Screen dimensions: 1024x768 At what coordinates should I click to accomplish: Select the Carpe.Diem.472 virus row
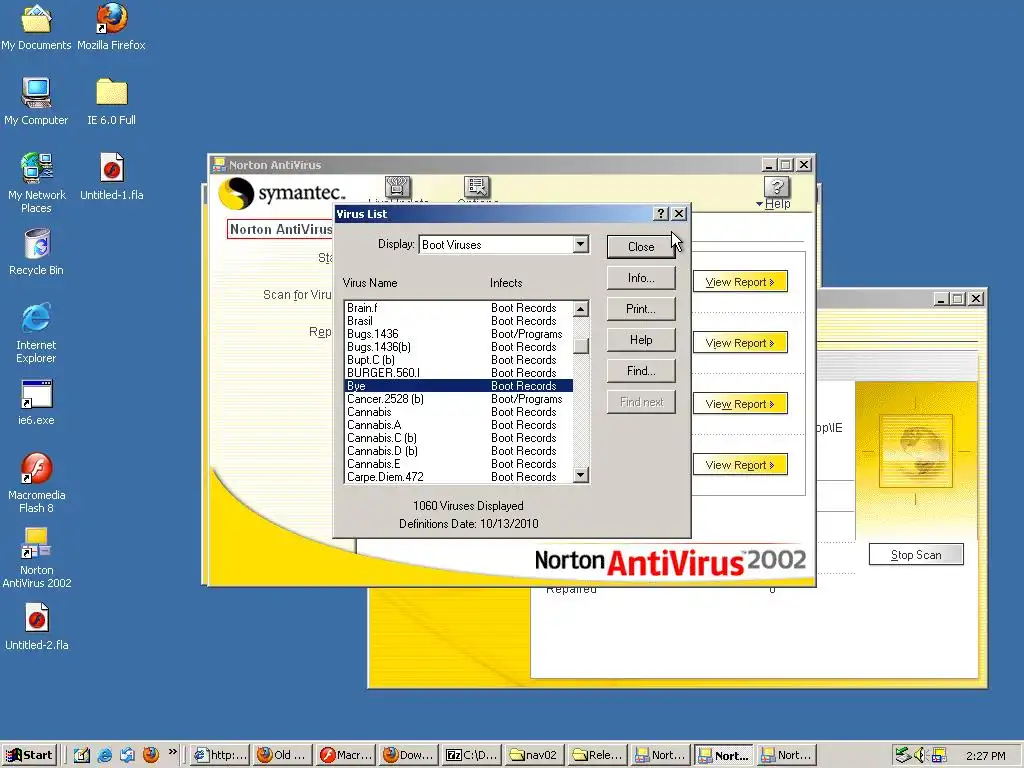tap(458, 477)
